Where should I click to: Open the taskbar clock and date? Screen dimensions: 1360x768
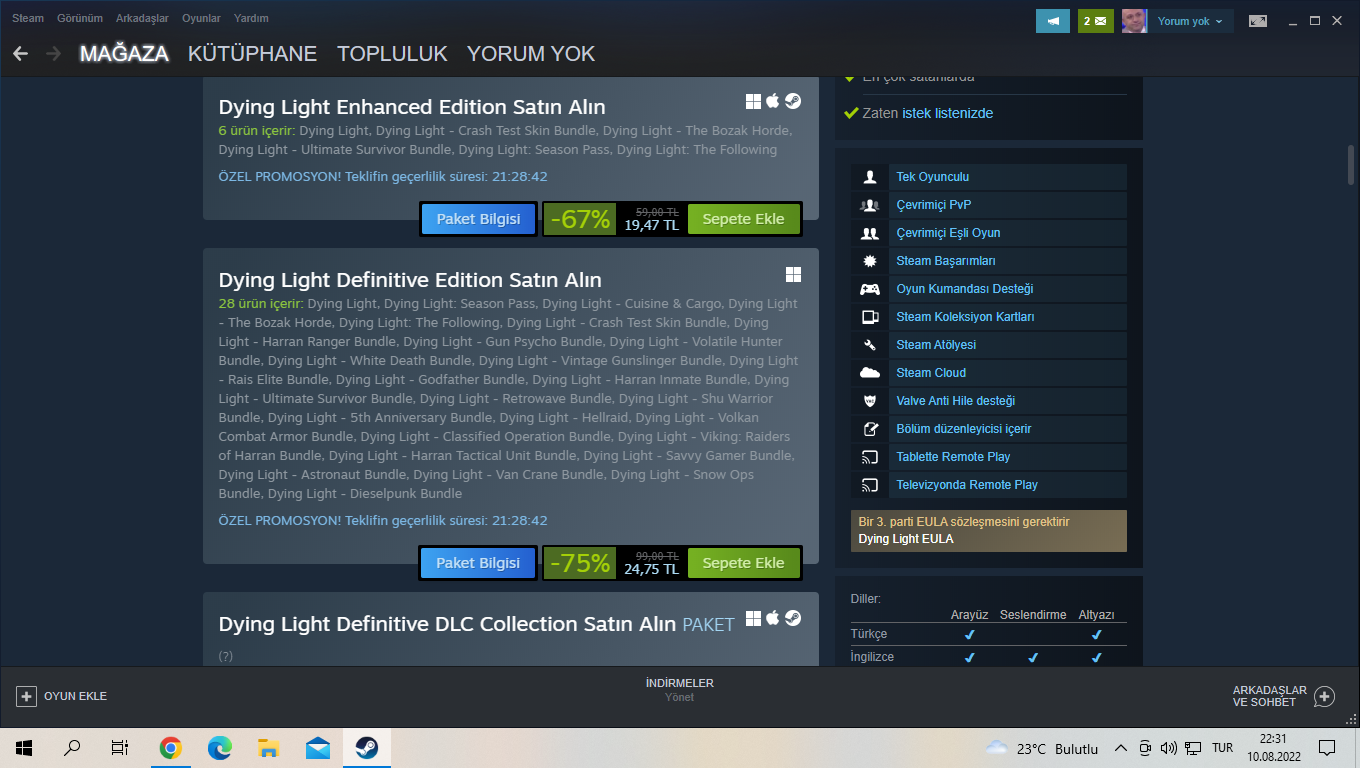[1274, 748]
